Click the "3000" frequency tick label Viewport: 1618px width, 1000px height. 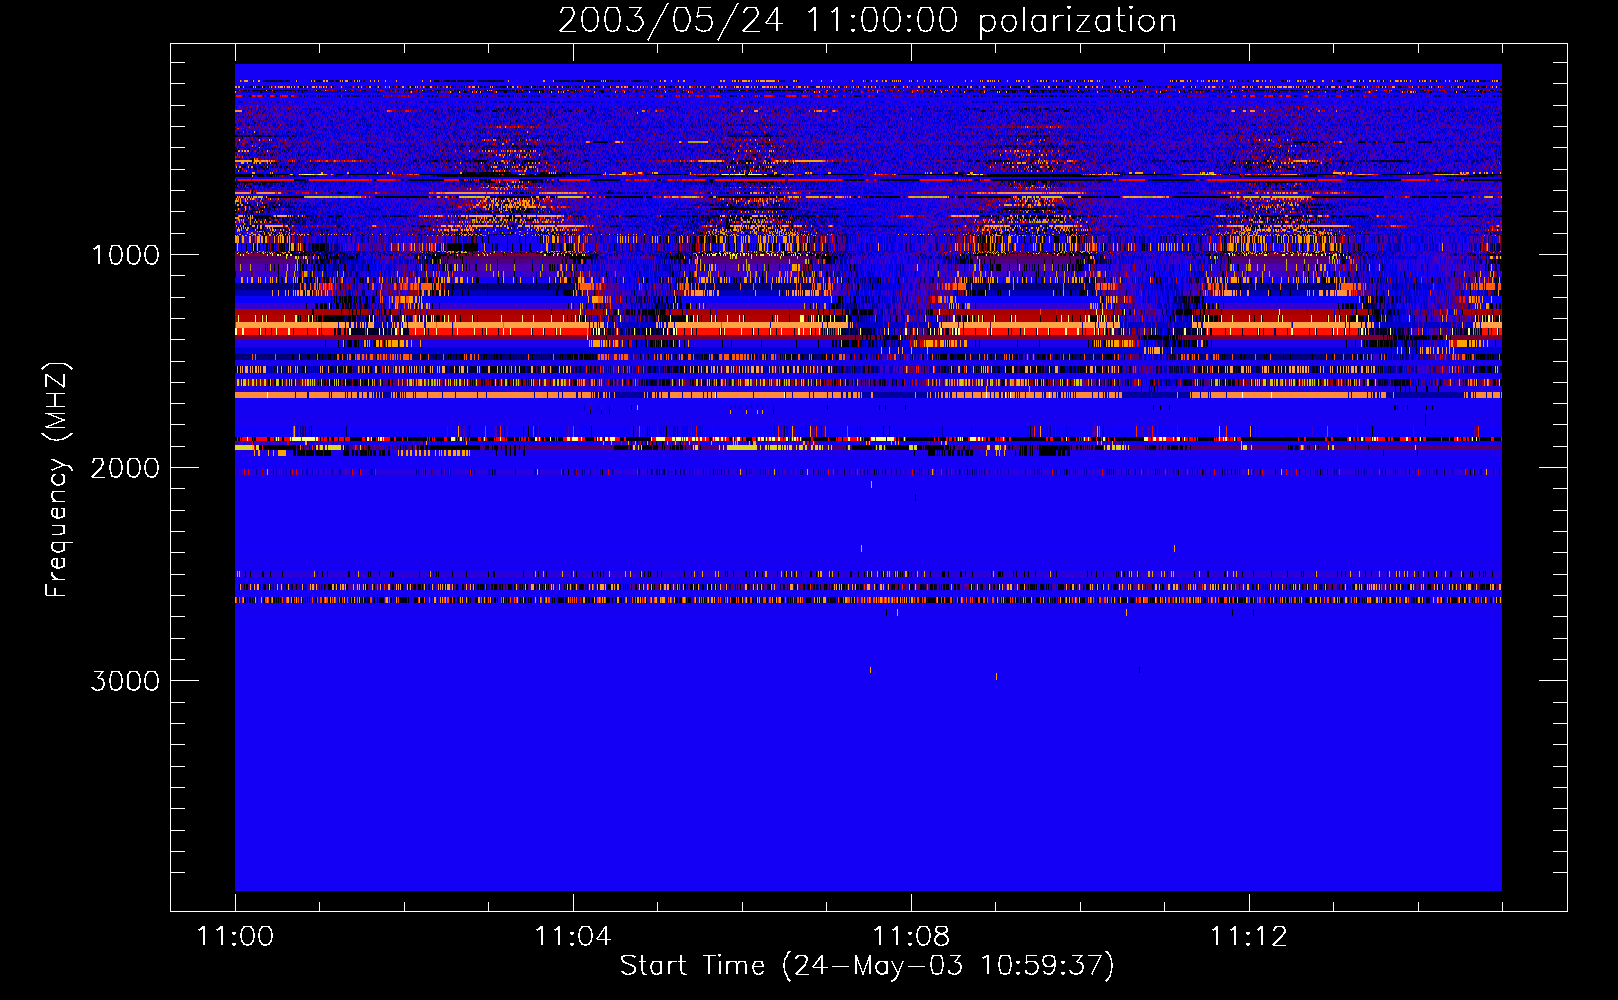click(x=125, y=681)
